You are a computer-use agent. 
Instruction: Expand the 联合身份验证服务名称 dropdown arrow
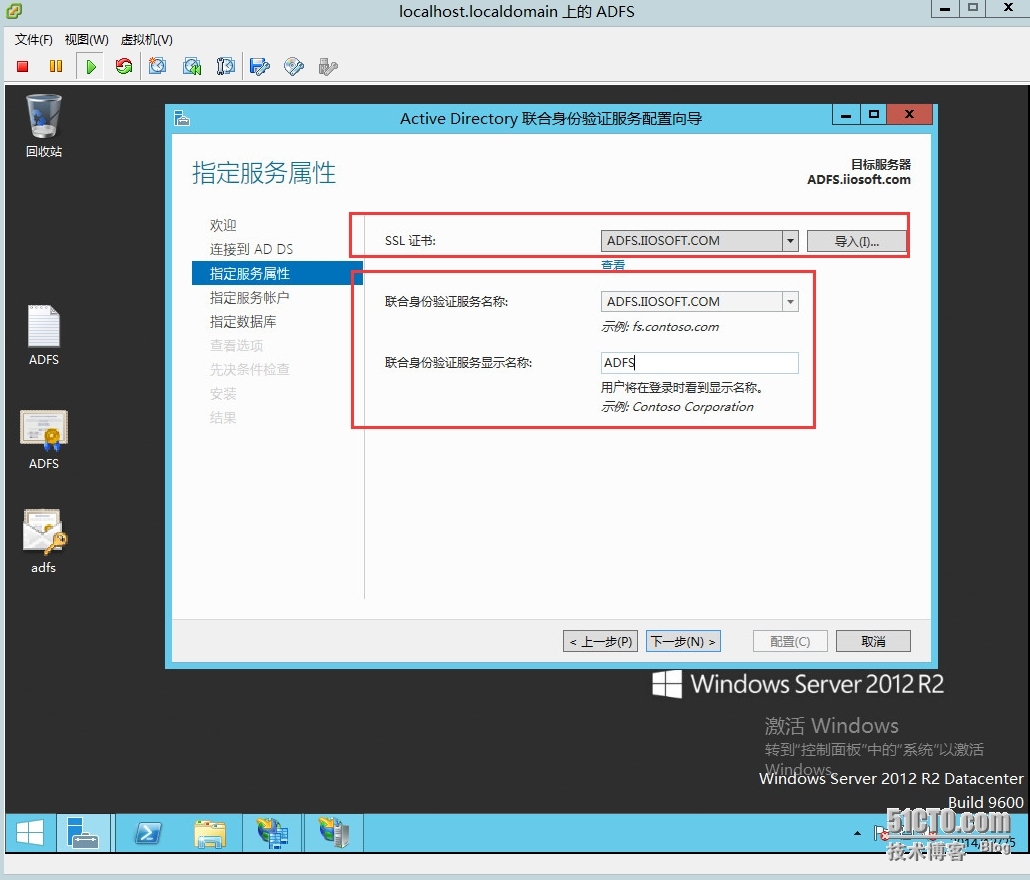[x=790, y=301]
